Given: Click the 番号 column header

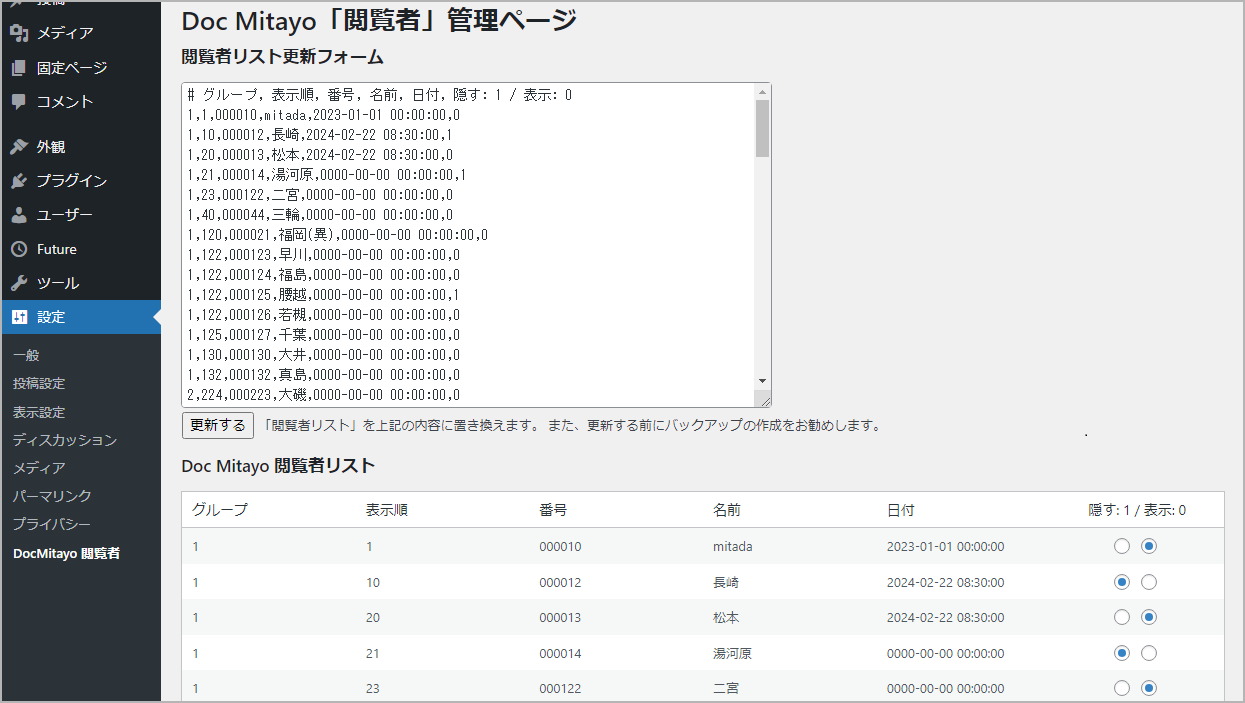Looking at the screenshot, I should [553, 510].
